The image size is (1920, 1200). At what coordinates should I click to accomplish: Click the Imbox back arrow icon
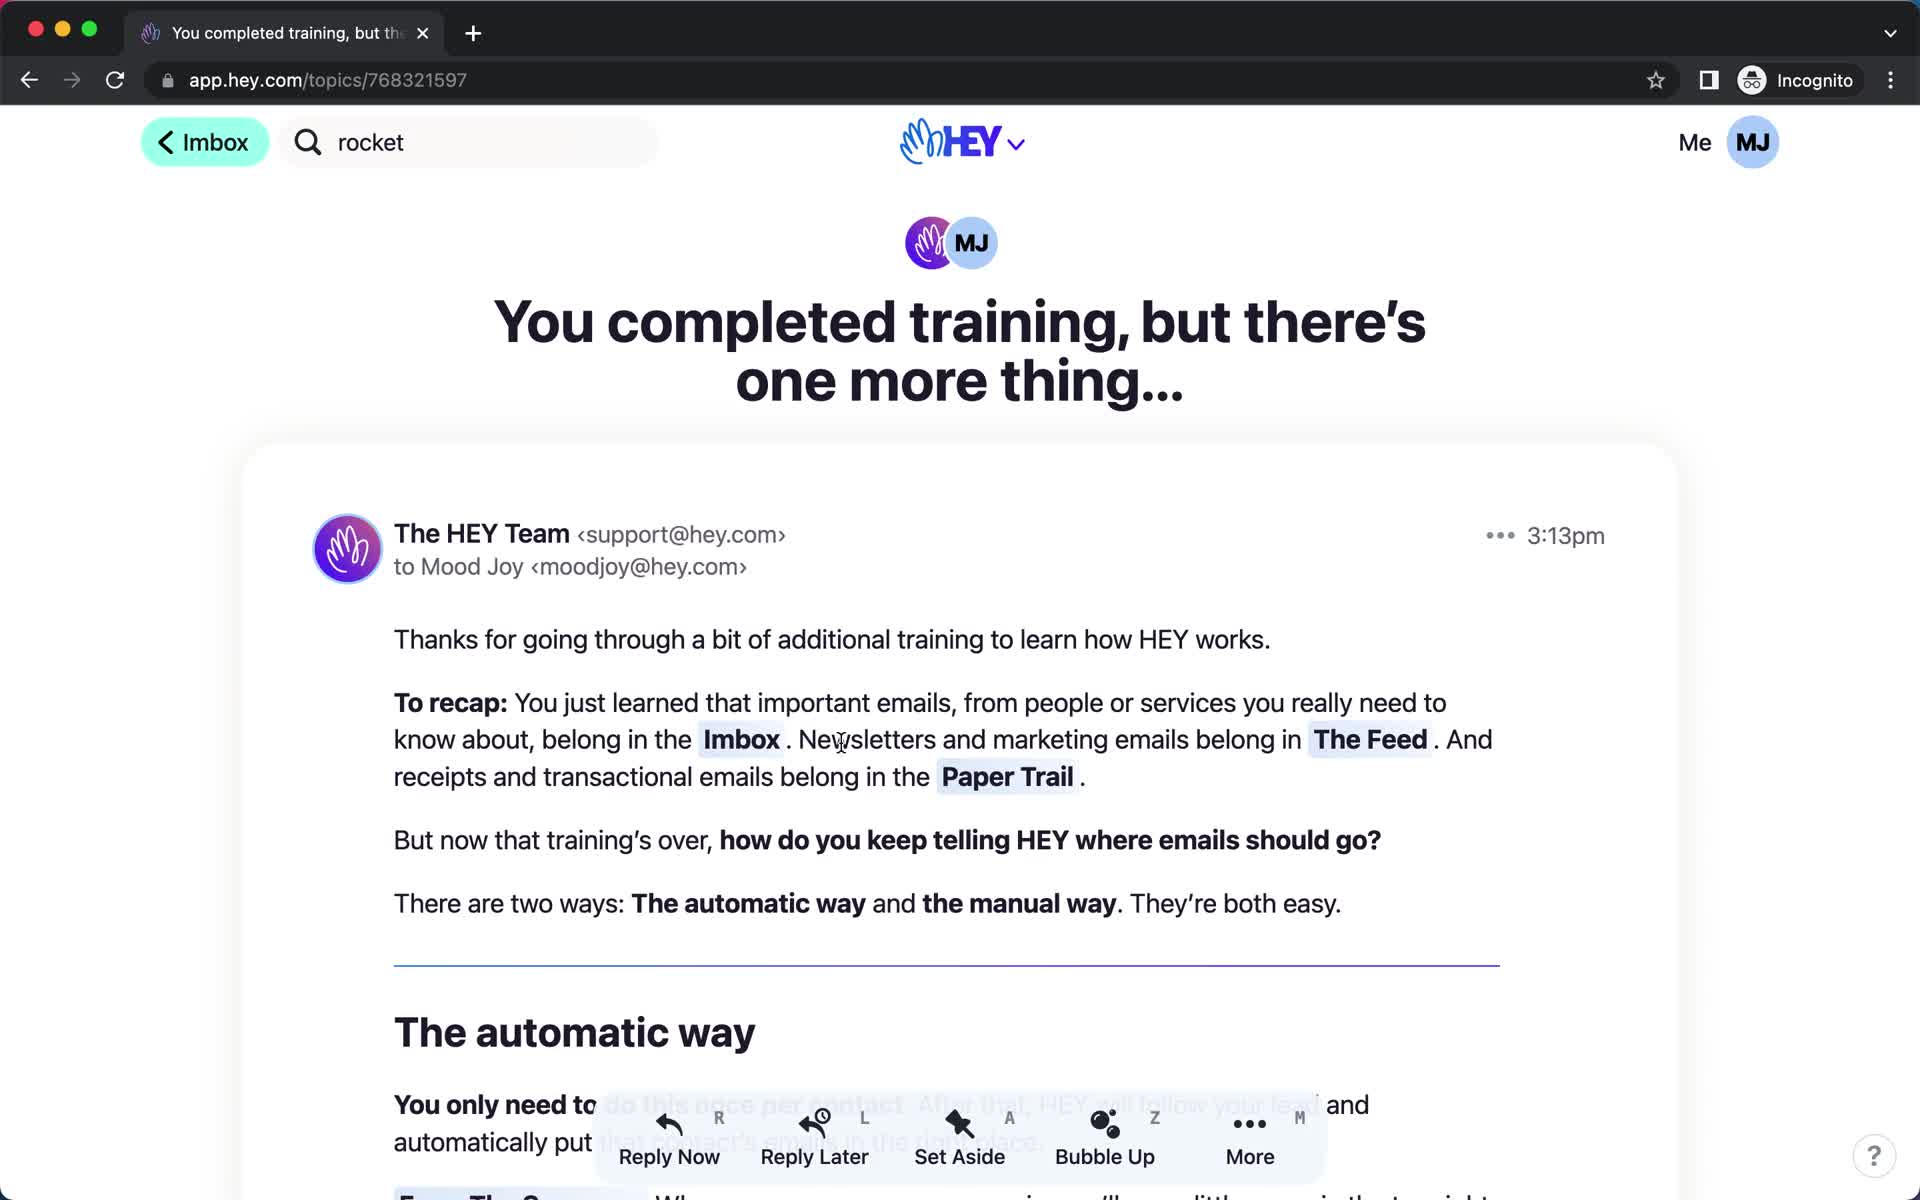click(167, 141)
